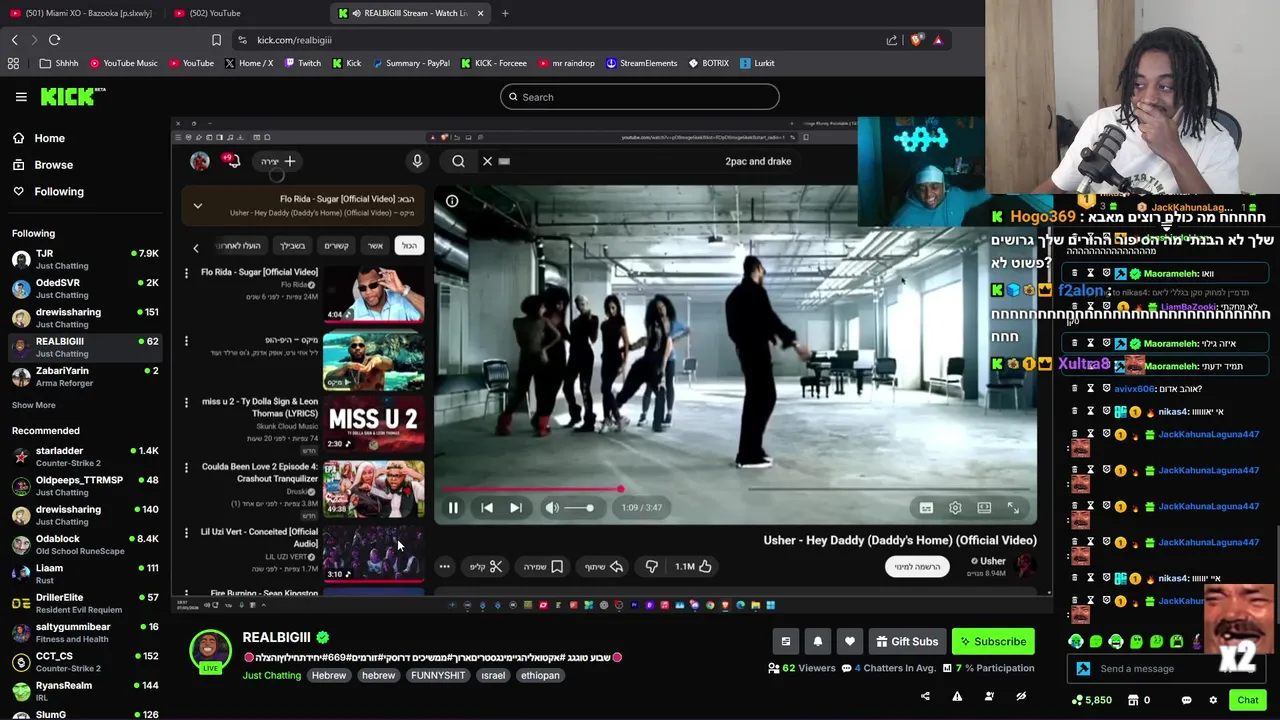This screenshot has width=1280, height=720.
Task: Open miss u 2 video thumbnail
Action: tap(373, 424)
